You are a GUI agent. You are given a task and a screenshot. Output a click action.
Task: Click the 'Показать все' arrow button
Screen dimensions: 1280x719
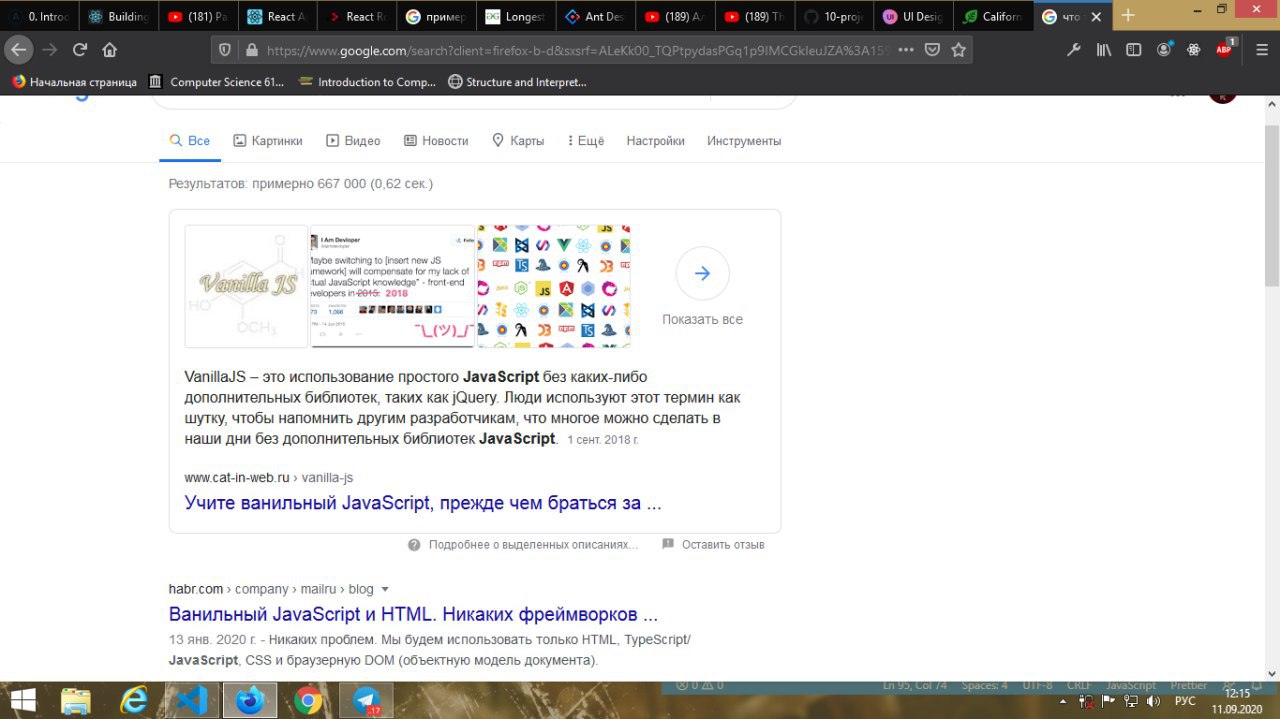point(702,273)
